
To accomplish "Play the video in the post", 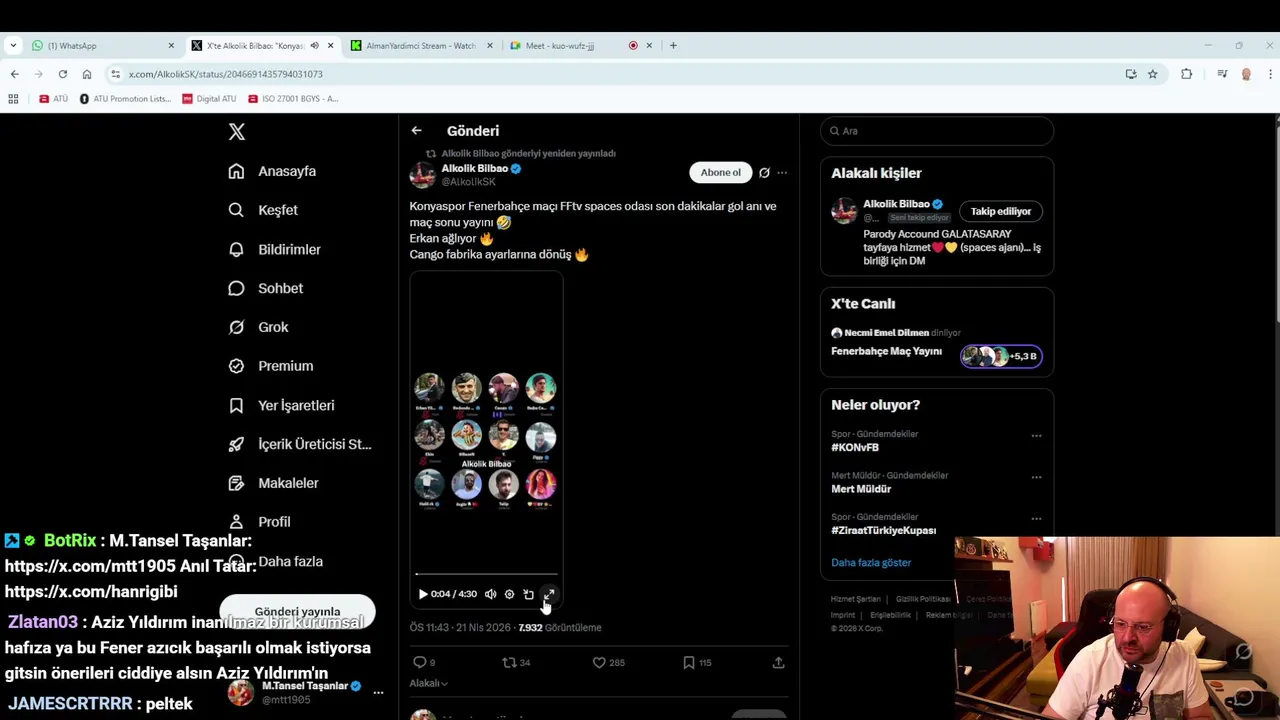I will click(423, 594).
